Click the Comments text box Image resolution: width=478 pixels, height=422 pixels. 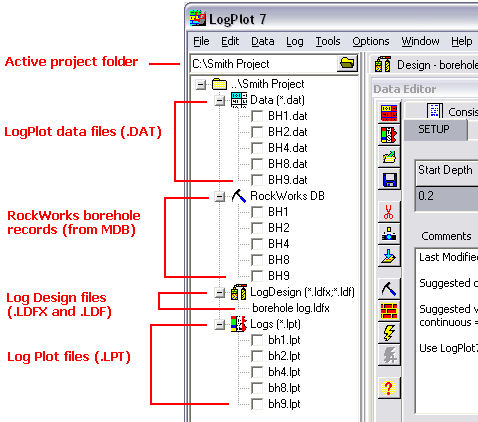pyautogui.click(x=447, y=330)
